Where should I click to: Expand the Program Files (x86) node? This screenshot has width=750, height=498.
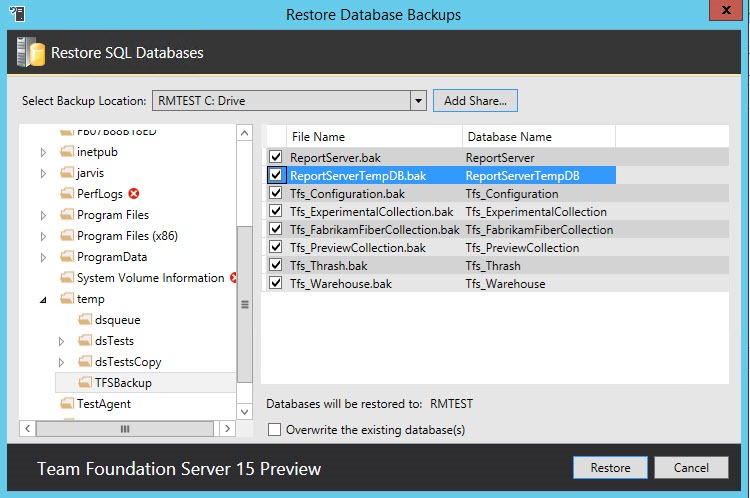tap(43, 237)
